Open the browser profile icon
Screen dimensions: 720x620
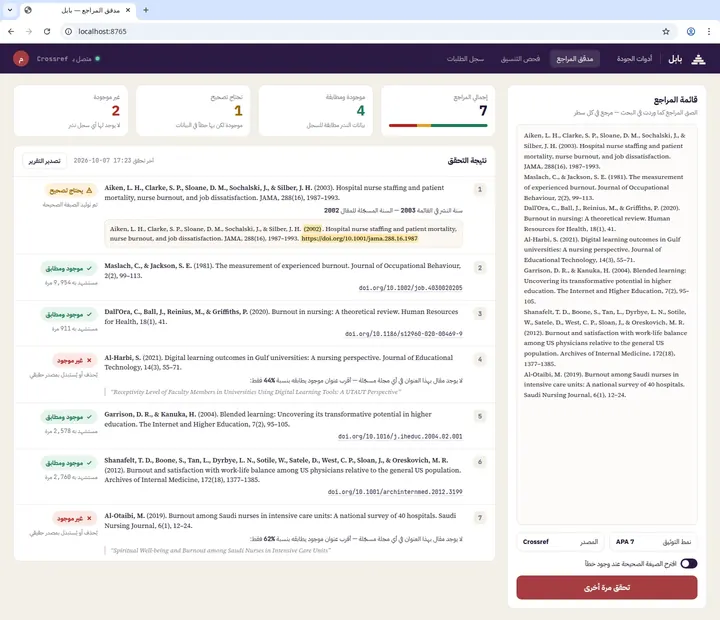pyautogui.click(x=691, y=31)
